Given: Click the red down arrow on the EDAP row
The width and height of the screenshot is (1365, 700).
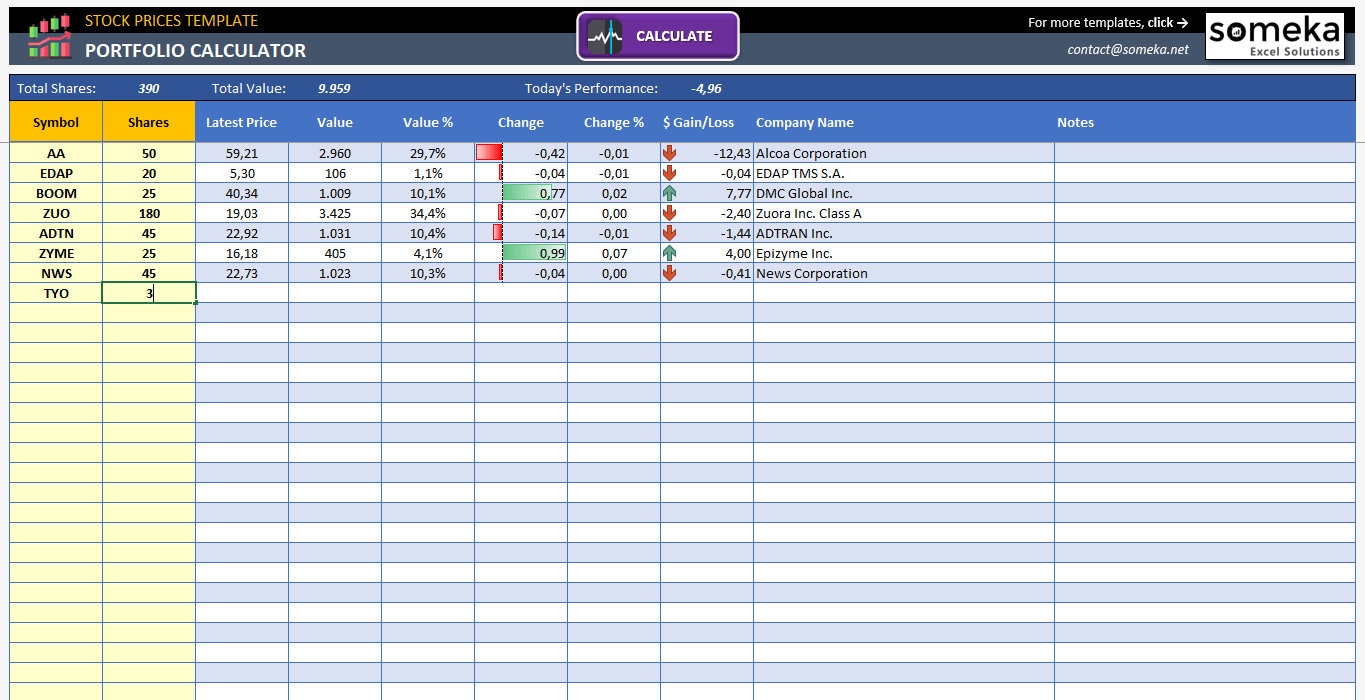Looking at the screenshot, I should coord(668,173).
